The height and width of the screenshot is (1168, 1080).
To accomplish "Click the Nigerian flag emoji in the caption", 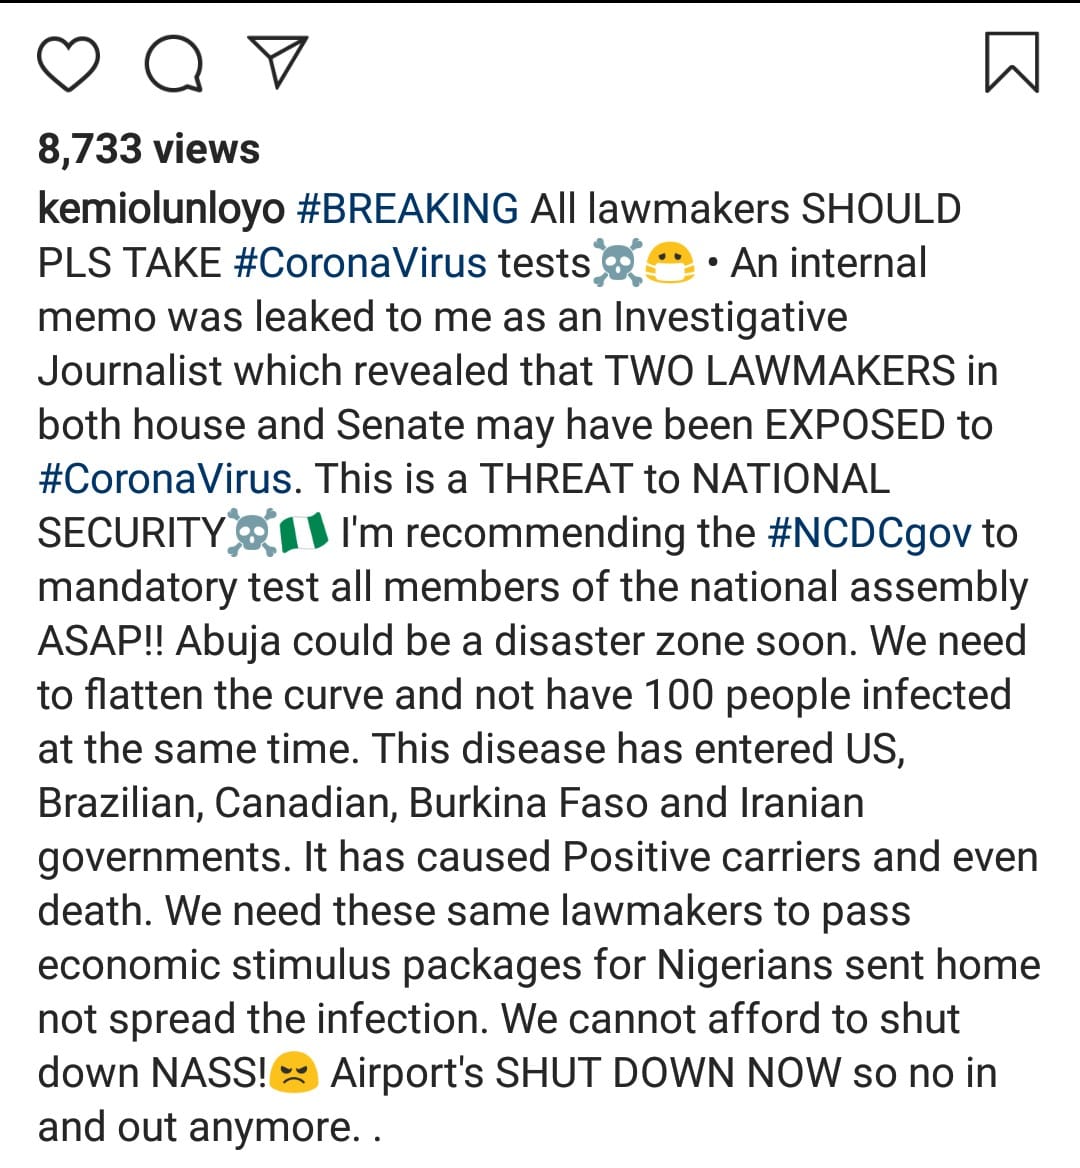I will point(304,534).
